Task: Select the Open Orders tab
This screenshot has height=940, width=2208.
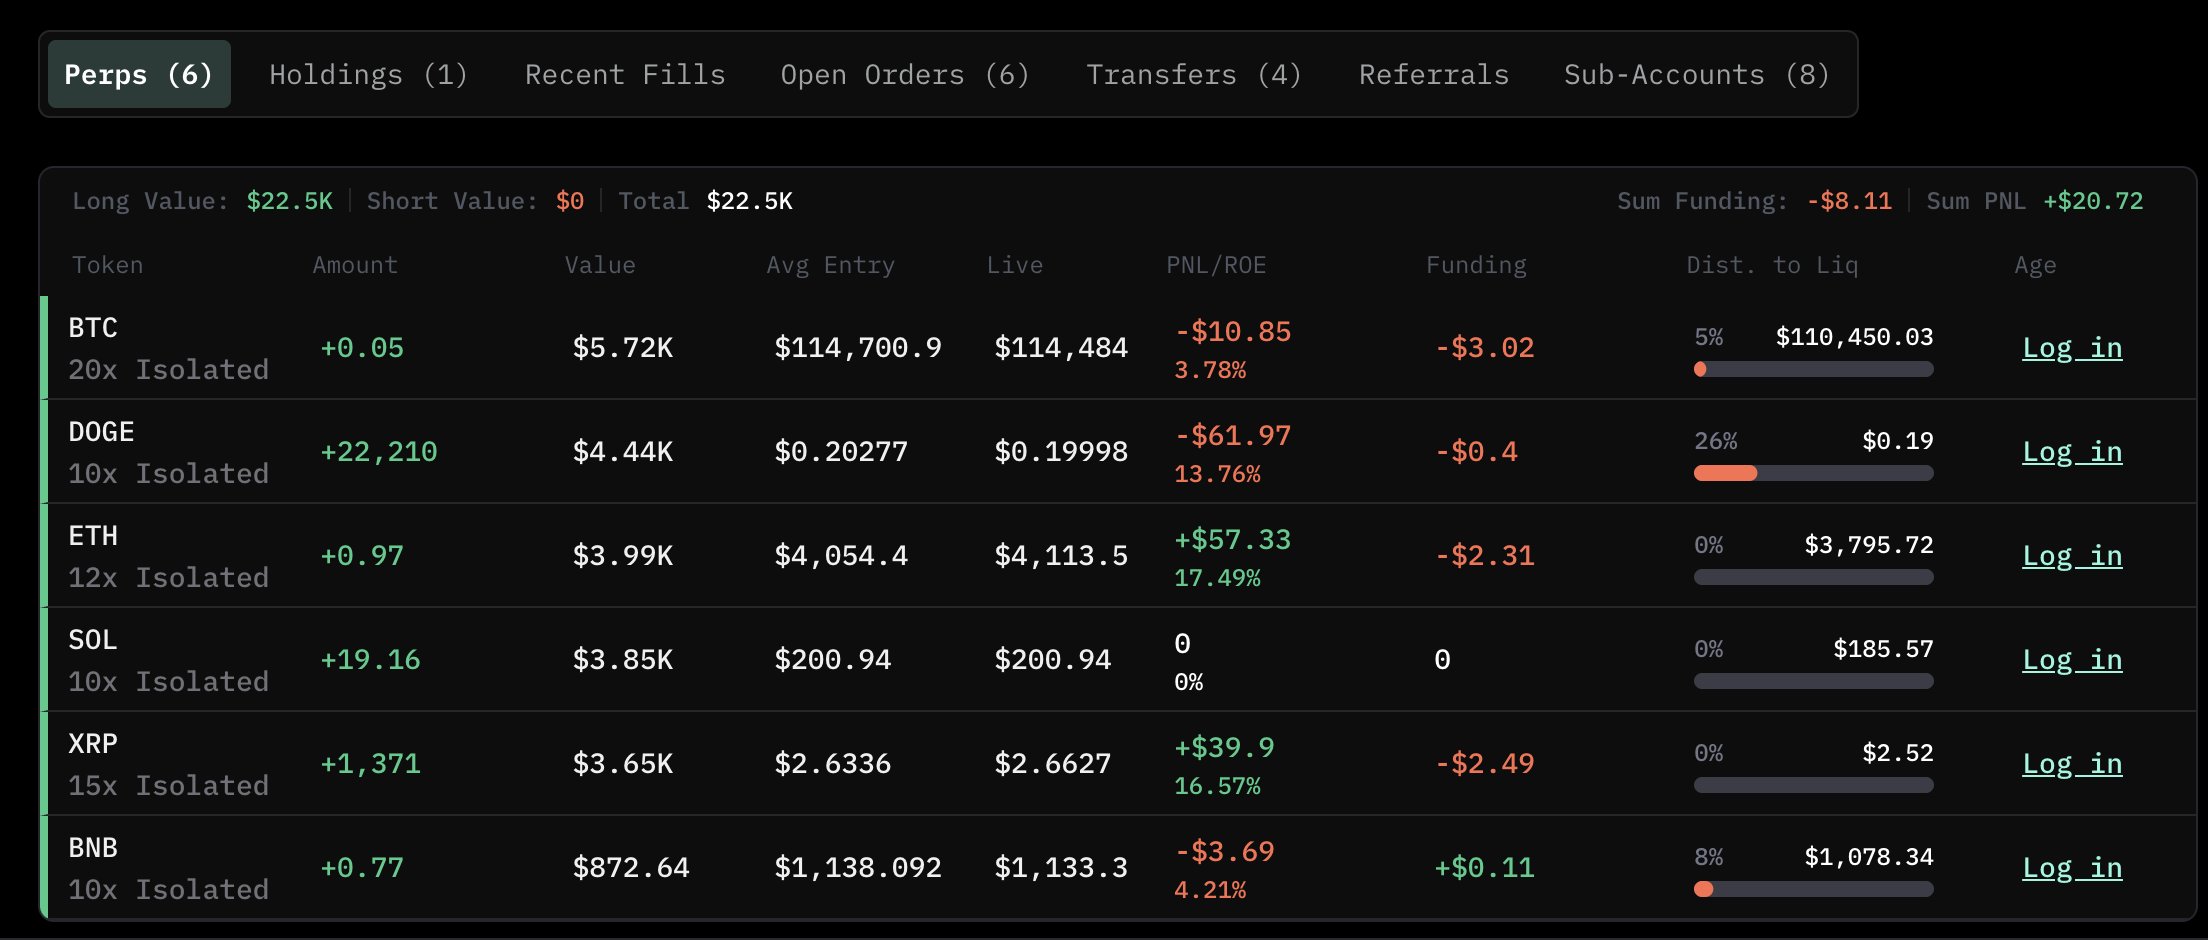Action: (904, 75)
